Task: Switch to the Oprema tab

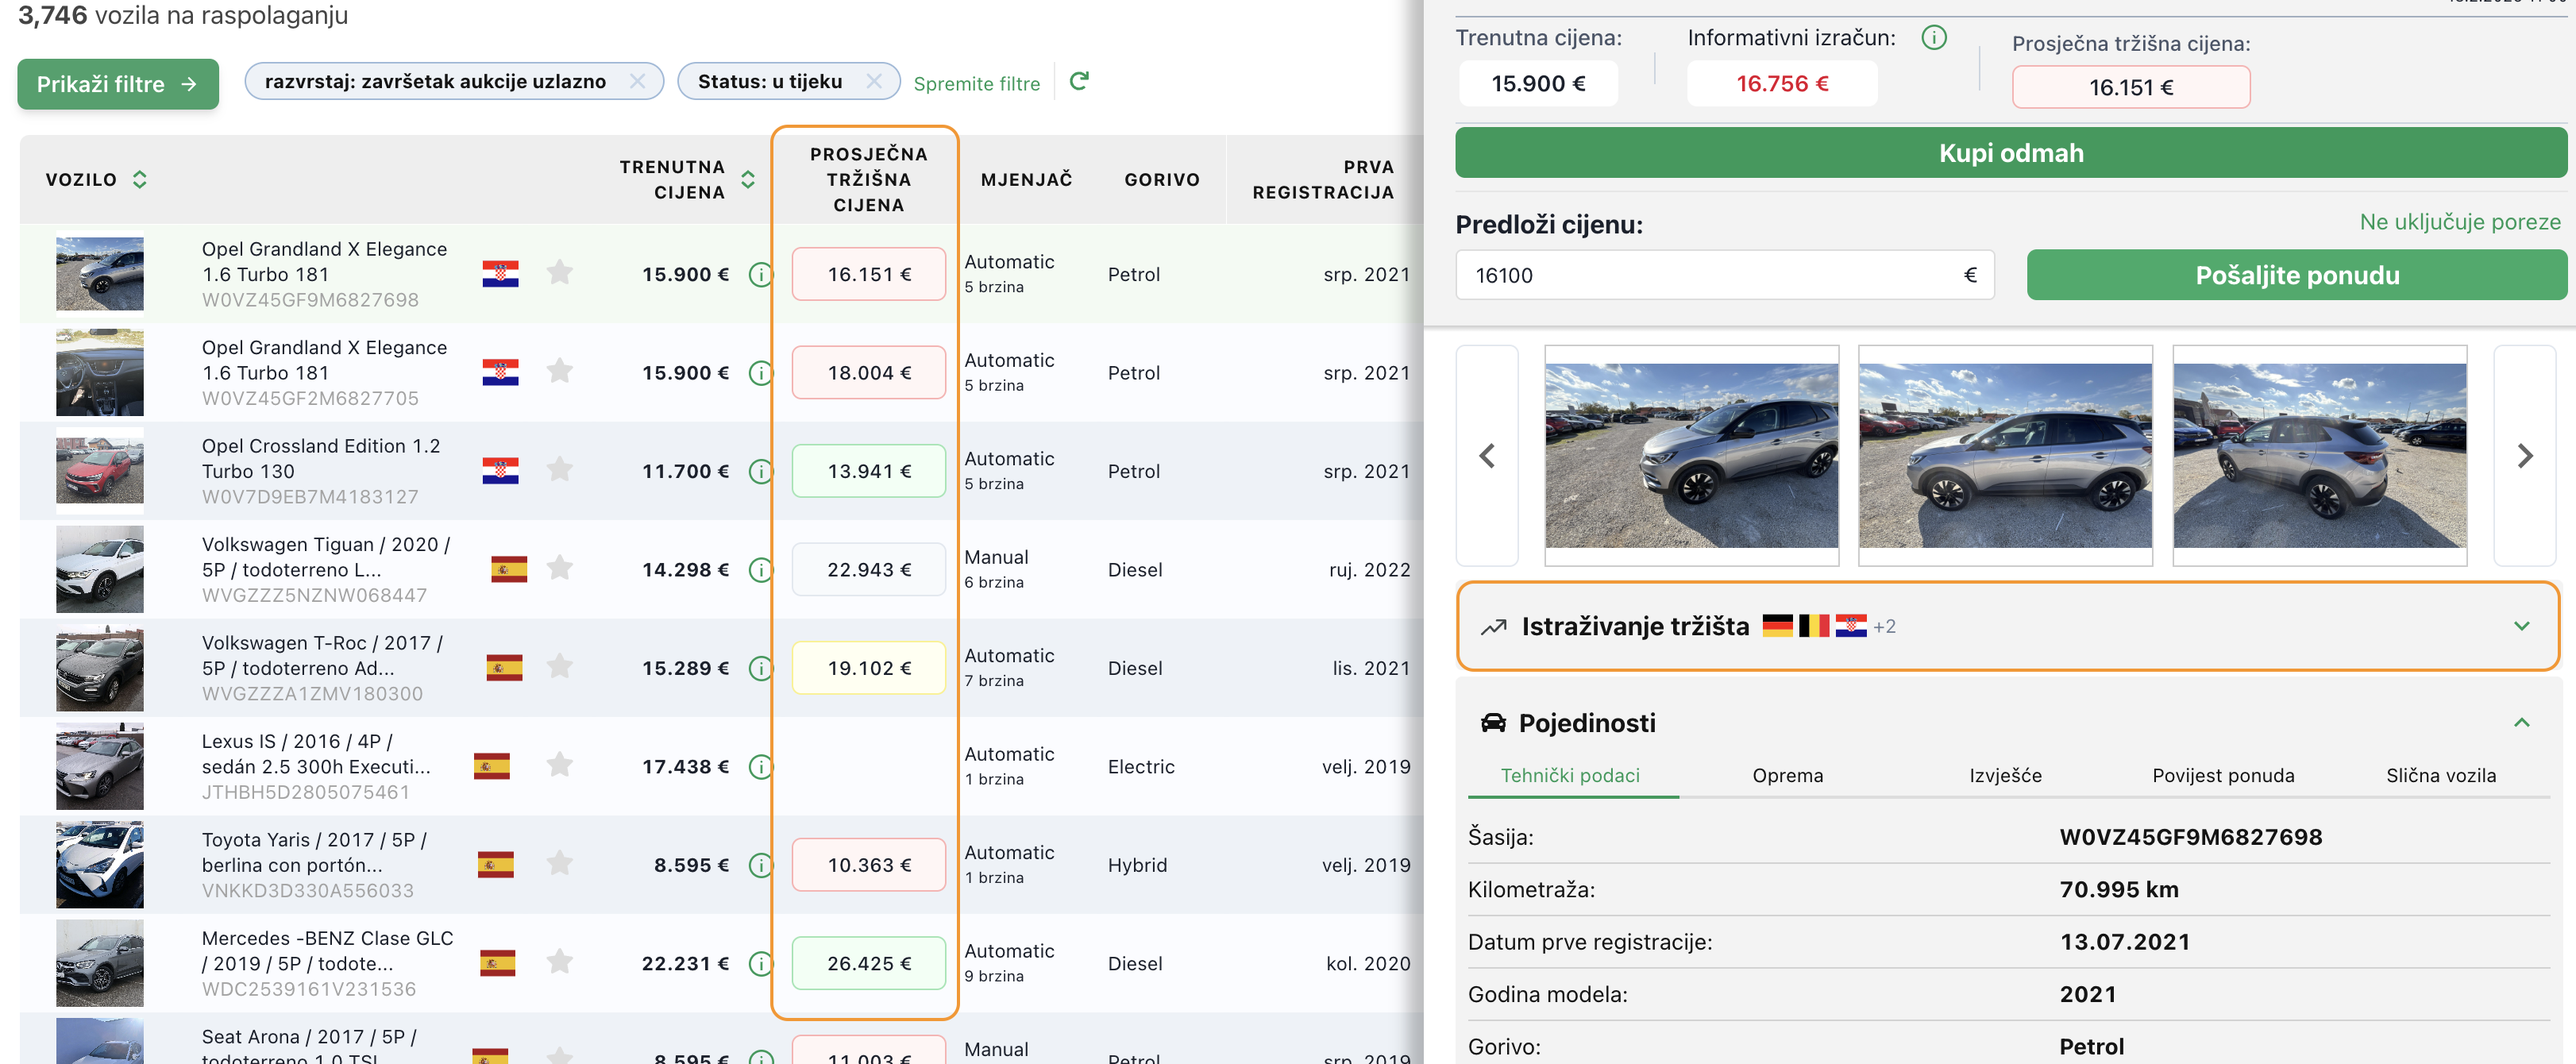Action: pos(1787,775)
